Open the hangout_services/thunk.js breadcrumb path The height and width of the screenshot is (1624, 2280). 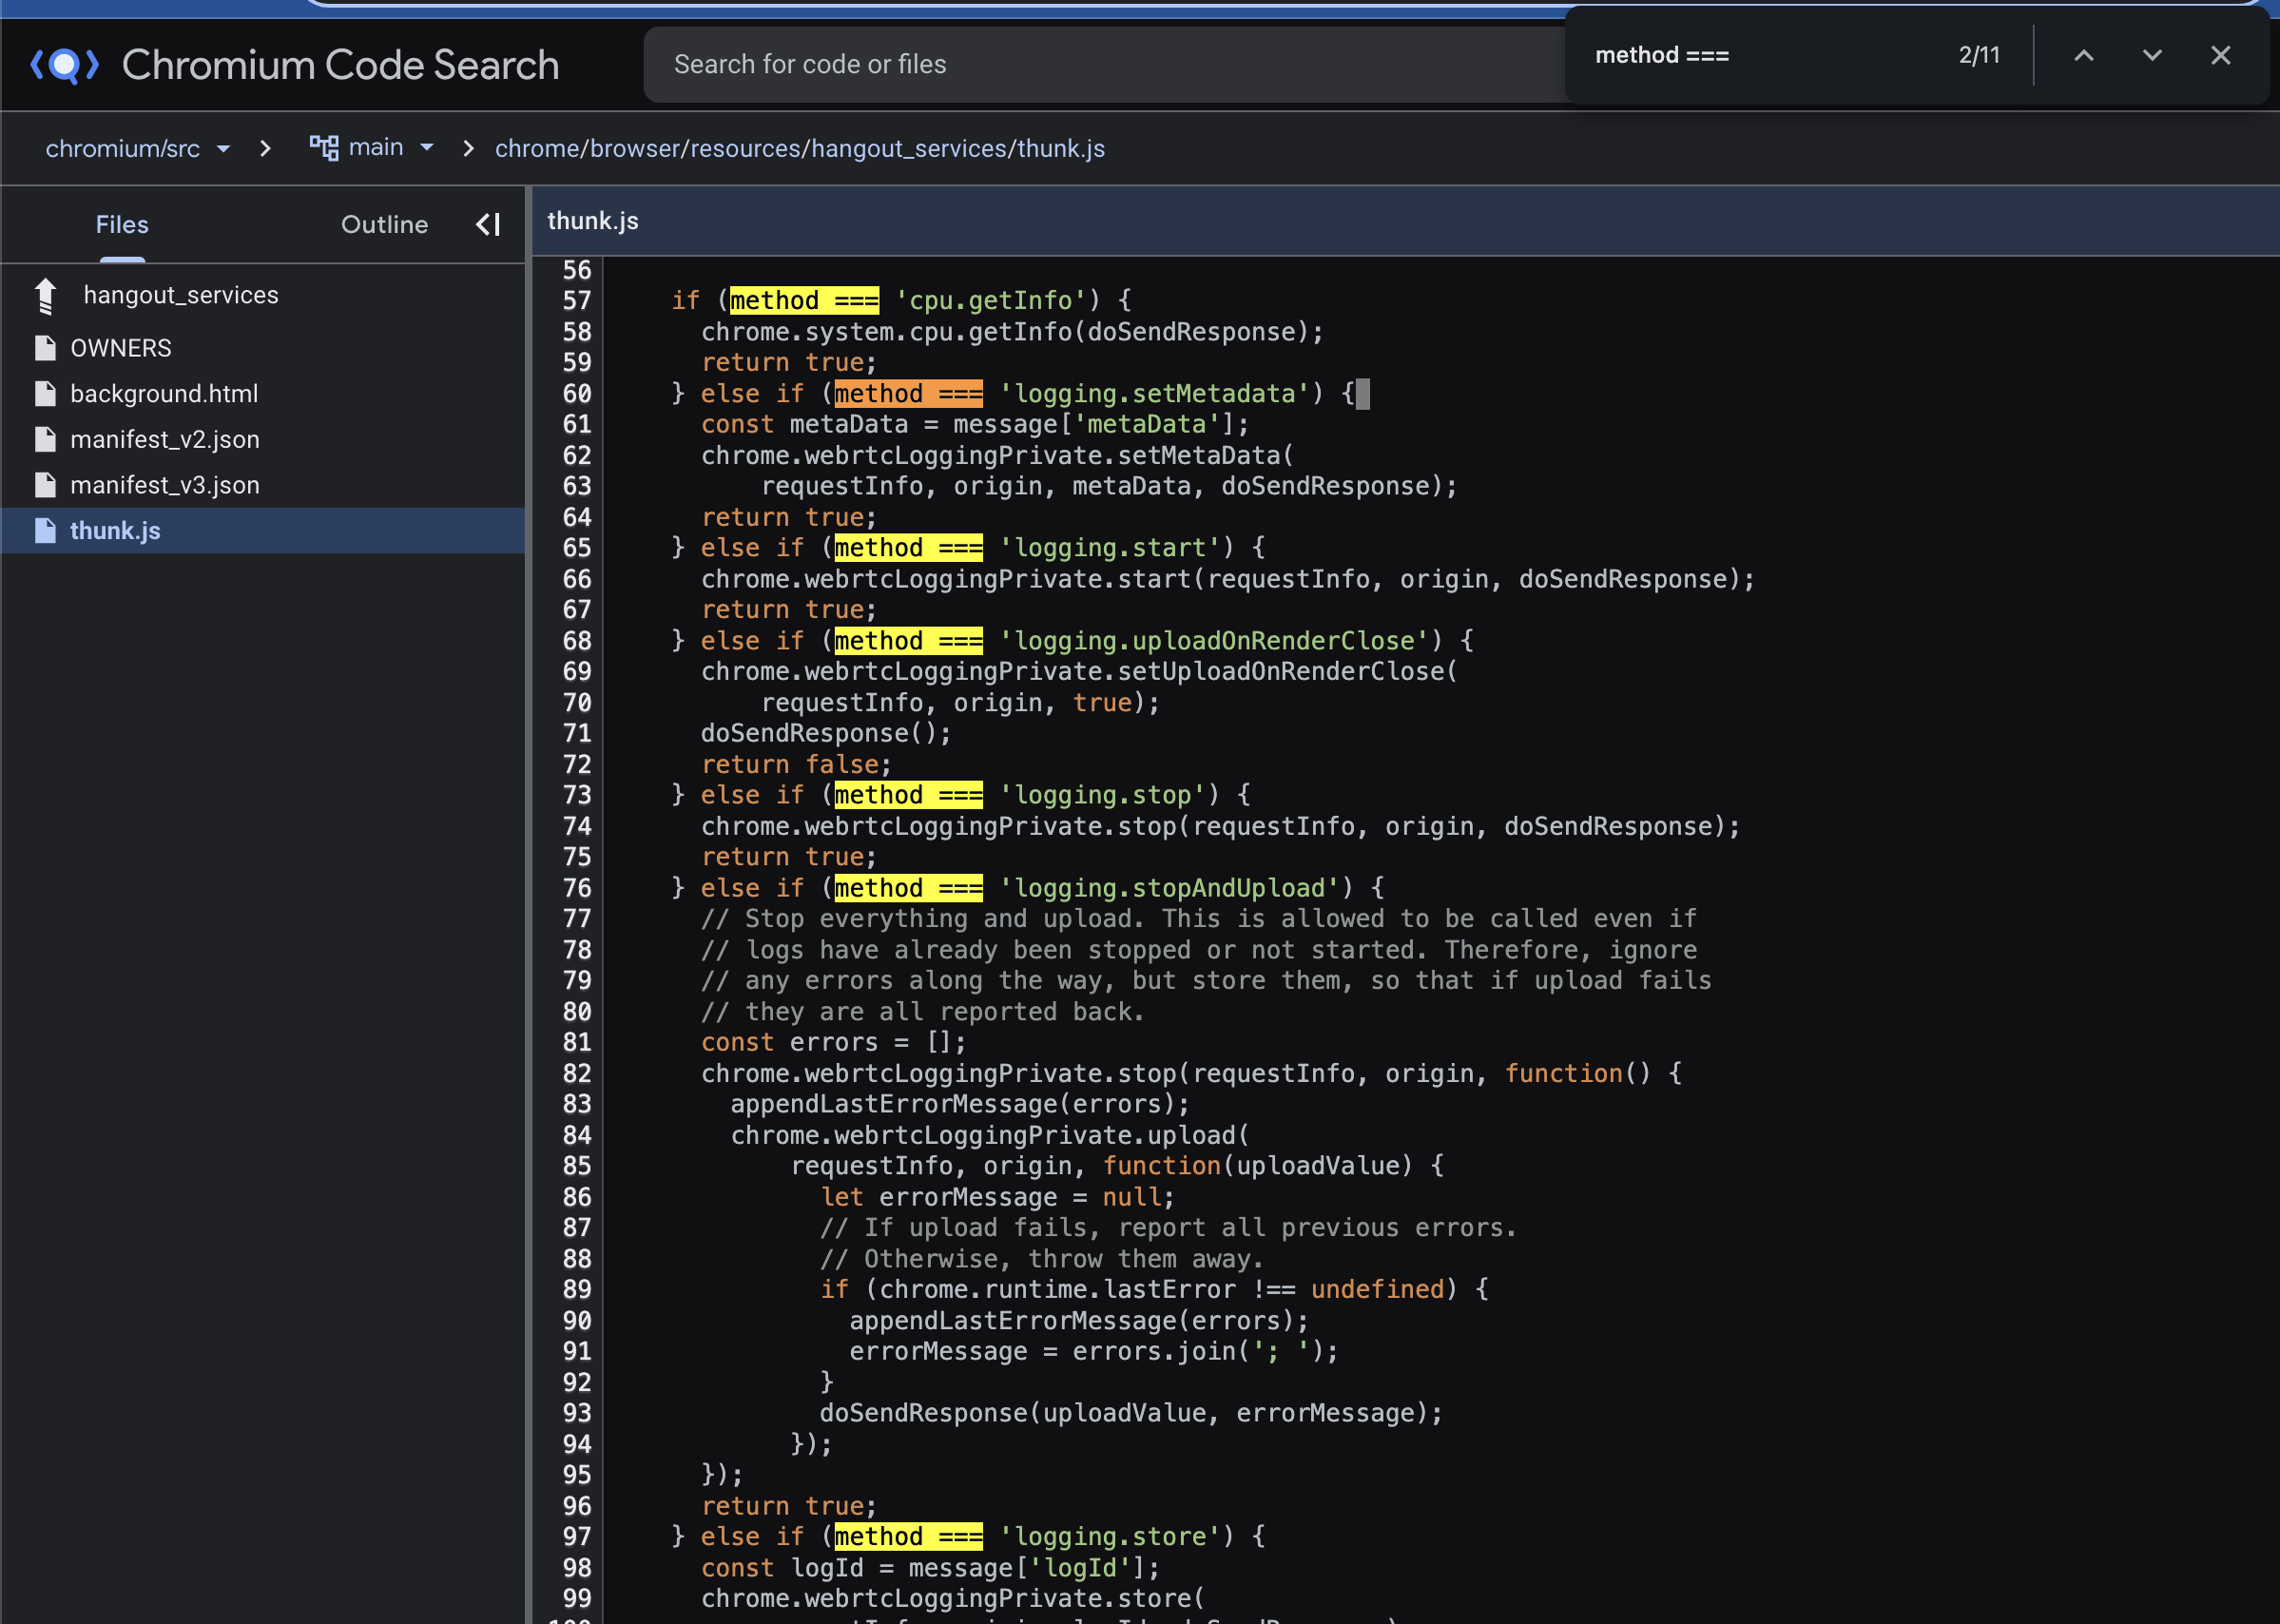click(800, 148)
